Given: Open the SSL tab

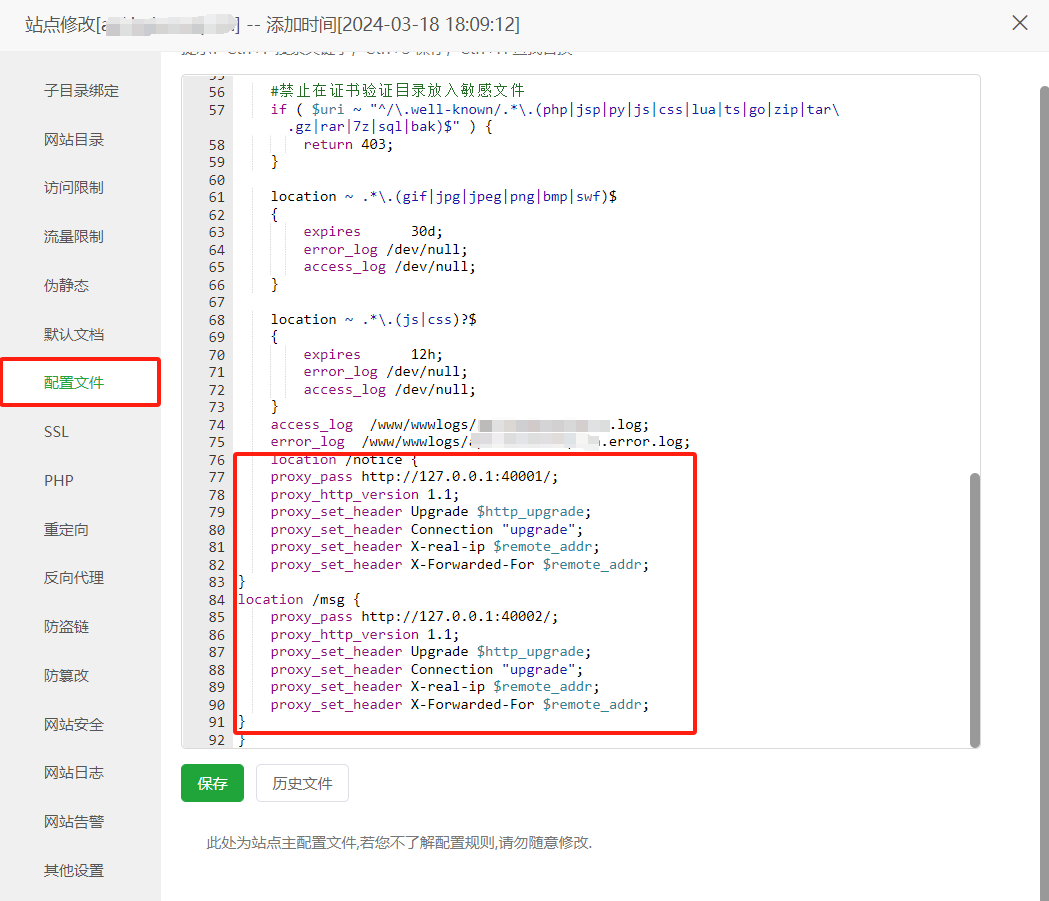Looking at the screenshot, I should pyautogui.click(x=56, y=432).
